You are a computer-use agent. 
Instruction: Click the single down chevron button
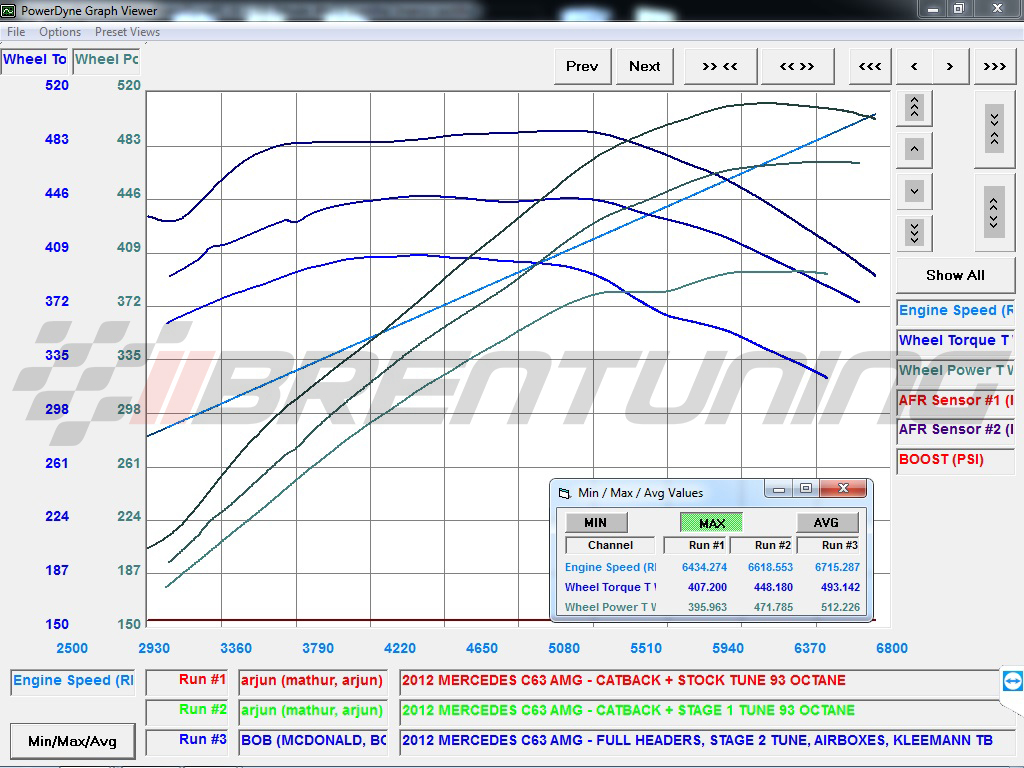coord(914,191)
